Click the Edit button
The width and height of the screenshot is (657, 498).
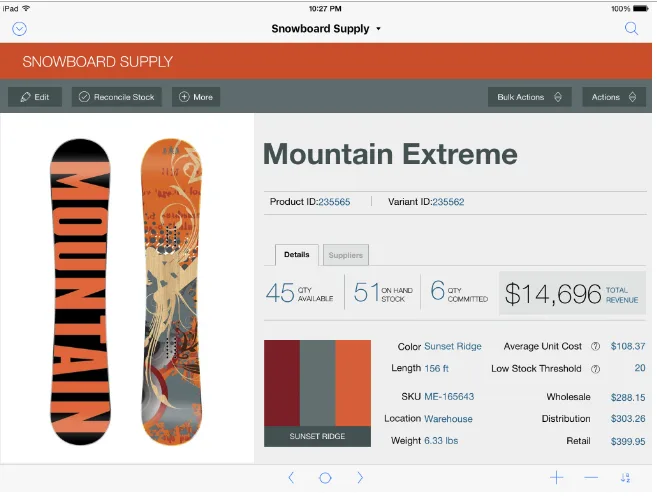(x=35, y=97)
